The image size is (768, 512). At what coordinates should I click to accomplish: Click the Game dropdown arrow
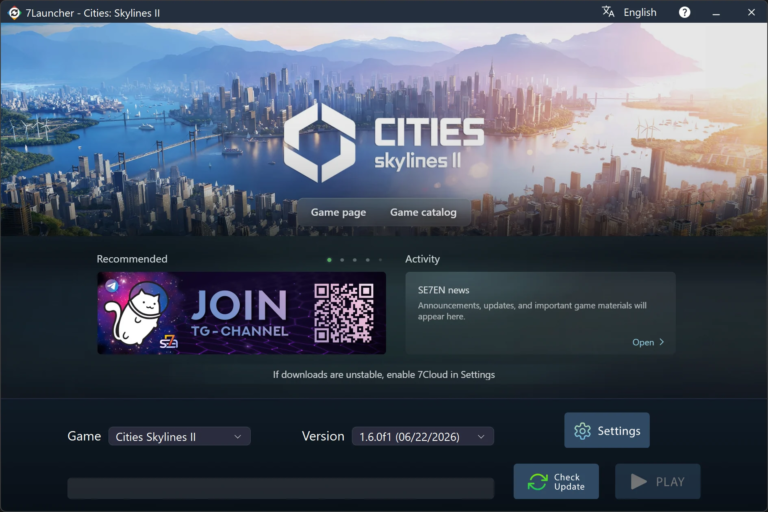(238, 437)
